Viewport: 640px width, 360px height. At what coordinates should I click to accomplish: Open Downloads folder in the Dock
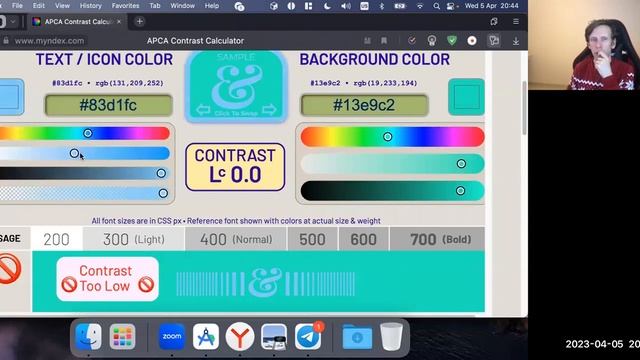coord(357,337)
